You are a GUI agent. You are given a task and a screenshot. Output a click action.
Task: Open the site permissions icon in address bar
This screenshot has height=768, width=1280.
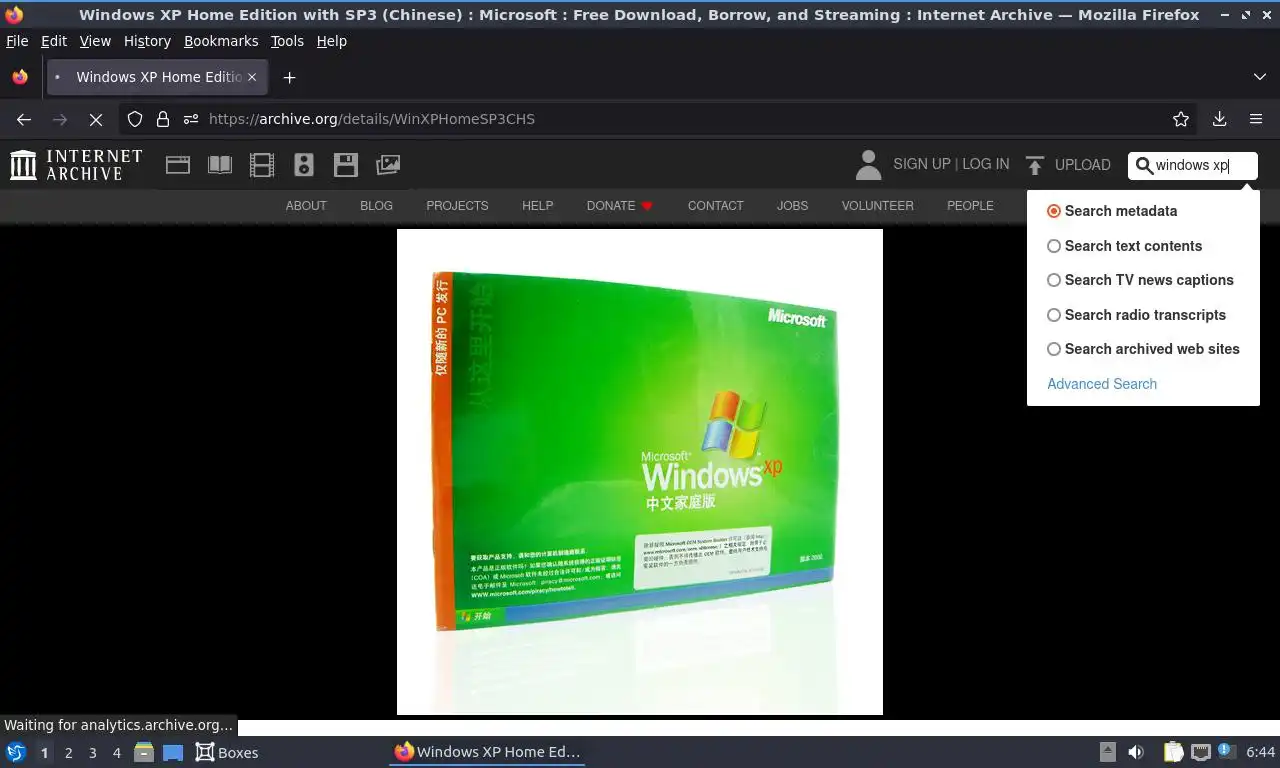(191, 119)
